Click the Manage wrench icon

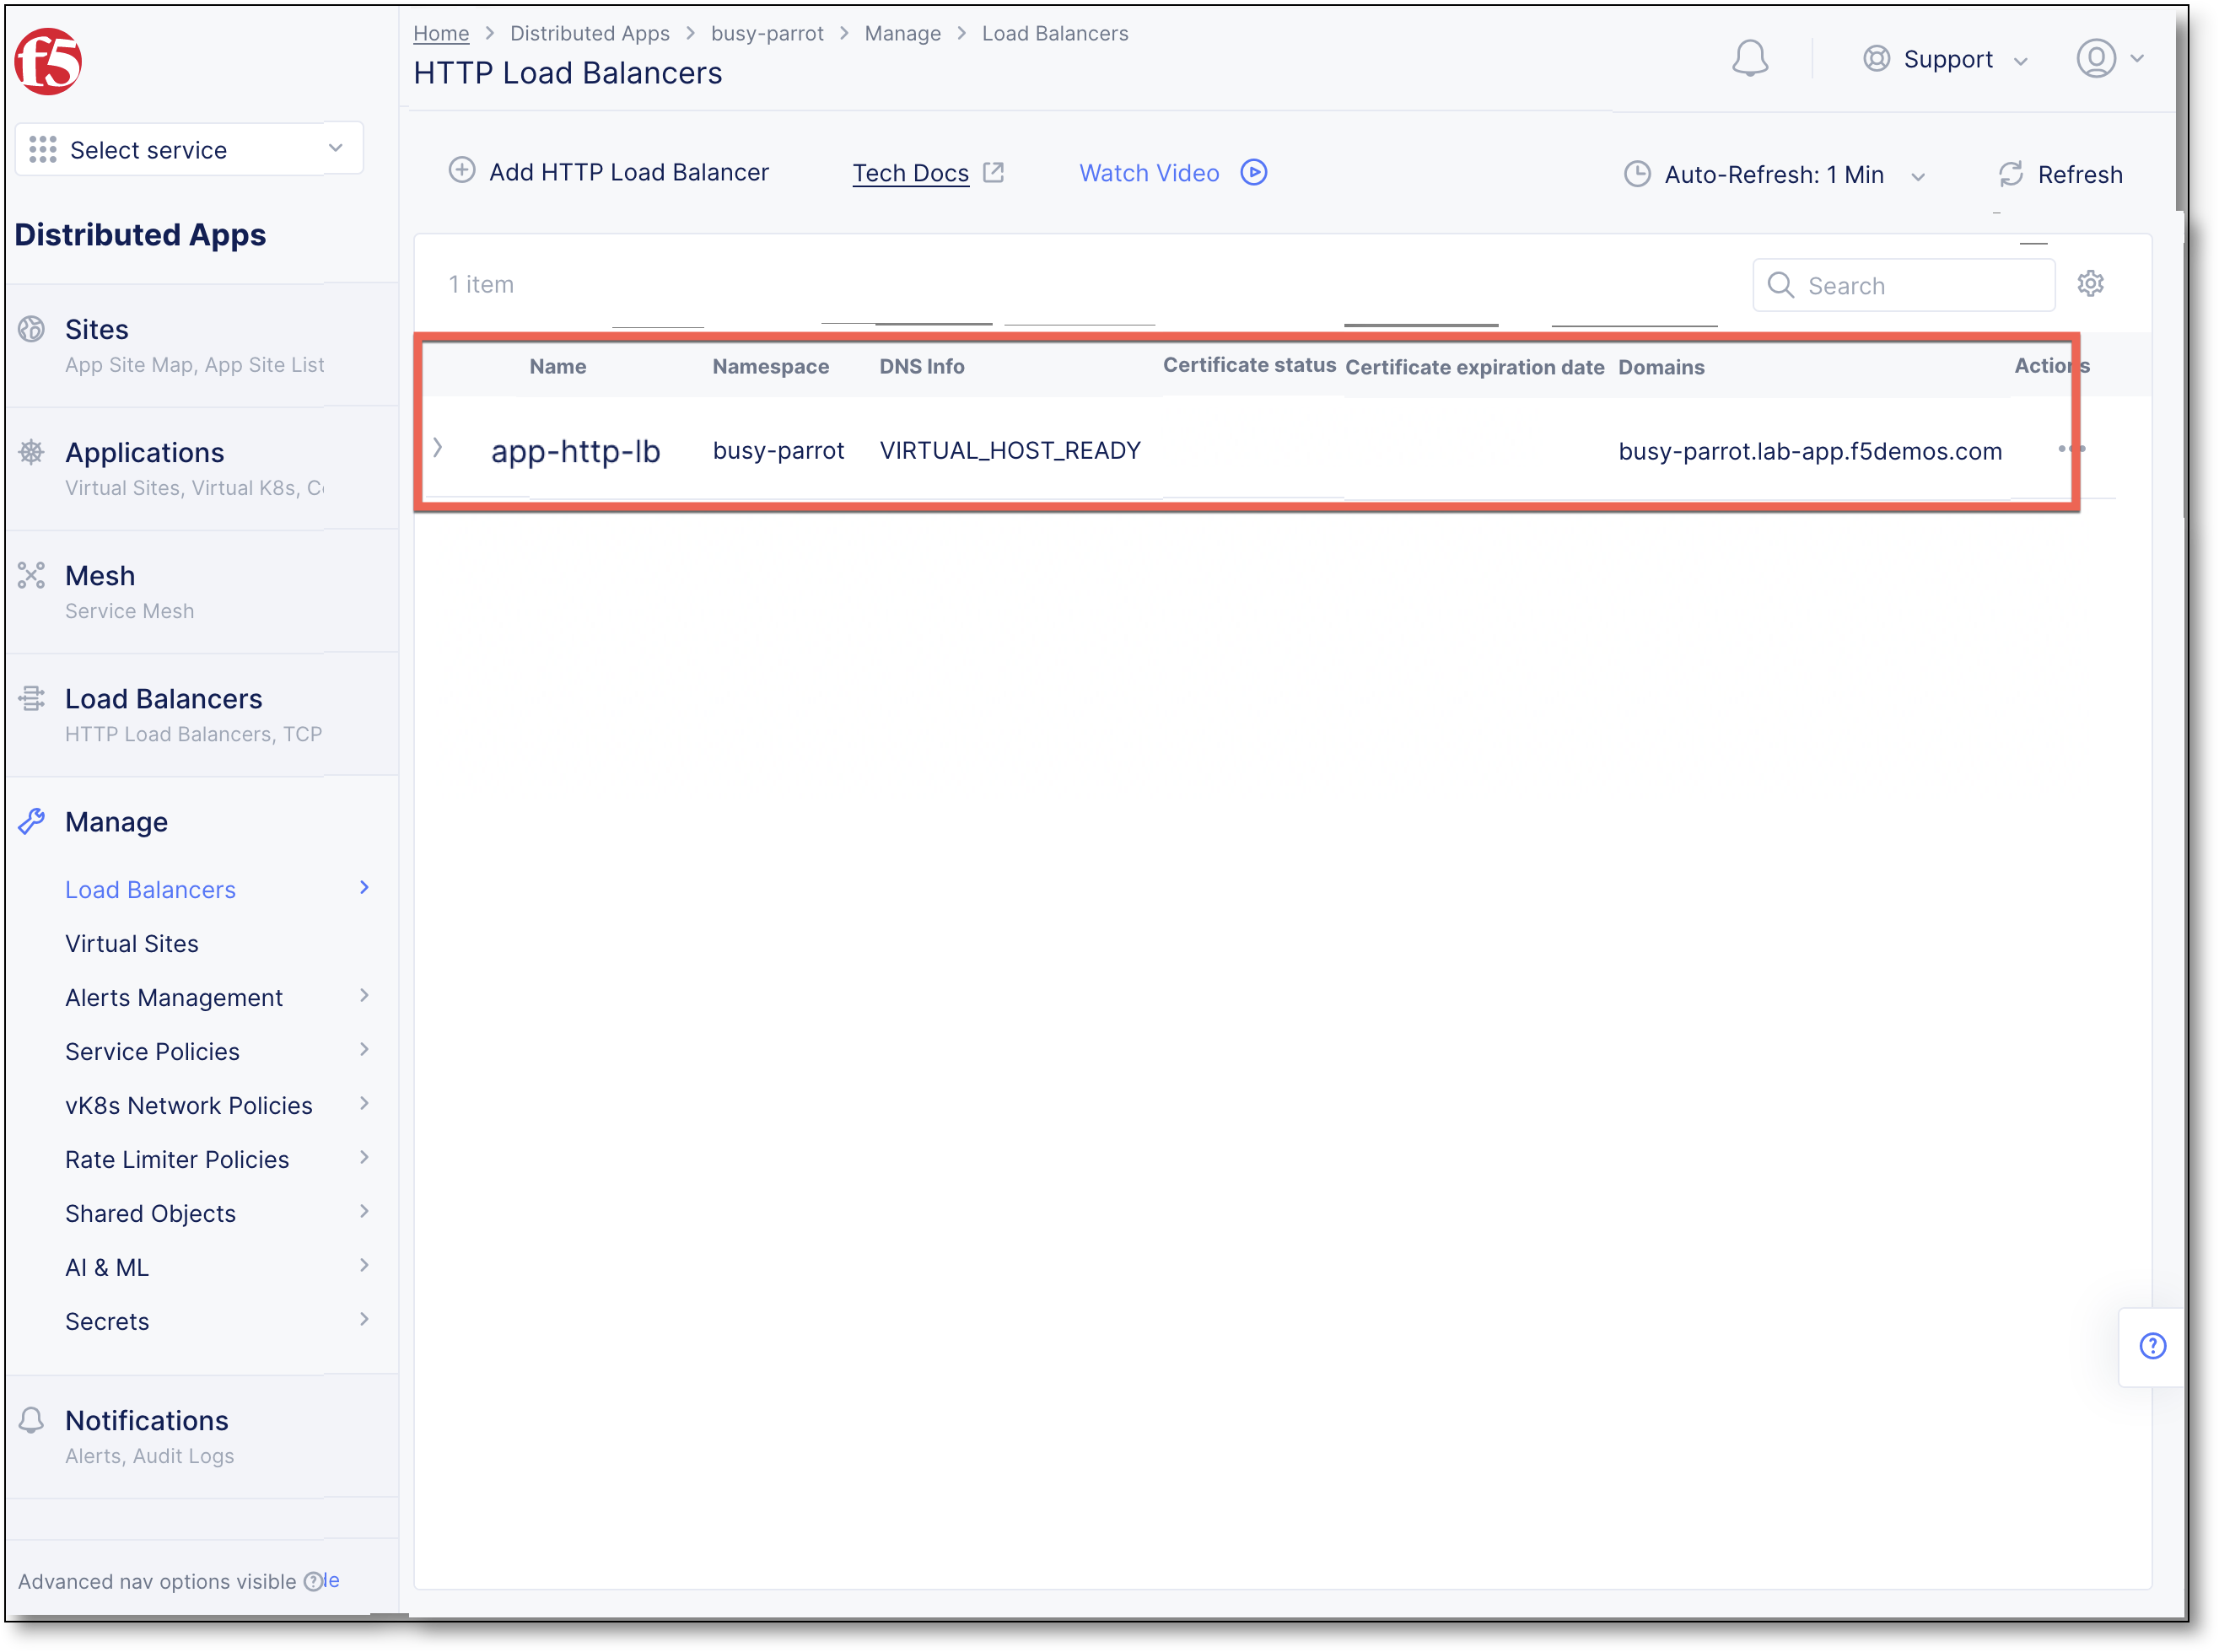(31, 821)
